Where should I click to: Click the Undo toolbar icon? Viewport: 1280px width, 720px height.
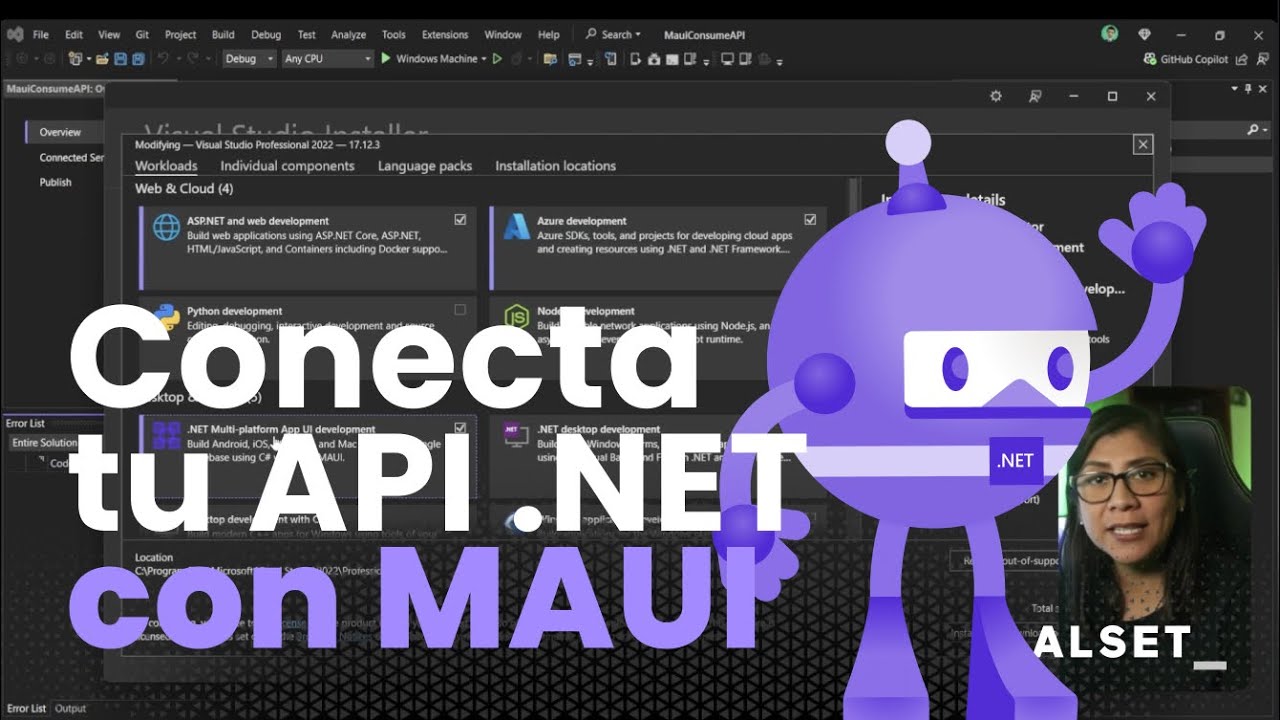164,59
